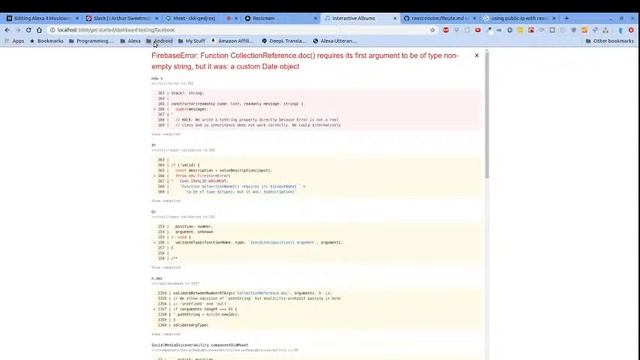The height and width of the screenshot is (360, 640).
Task: Switch to the Editing Alexa 4 Musician tab
Action: tap(42, 18)
